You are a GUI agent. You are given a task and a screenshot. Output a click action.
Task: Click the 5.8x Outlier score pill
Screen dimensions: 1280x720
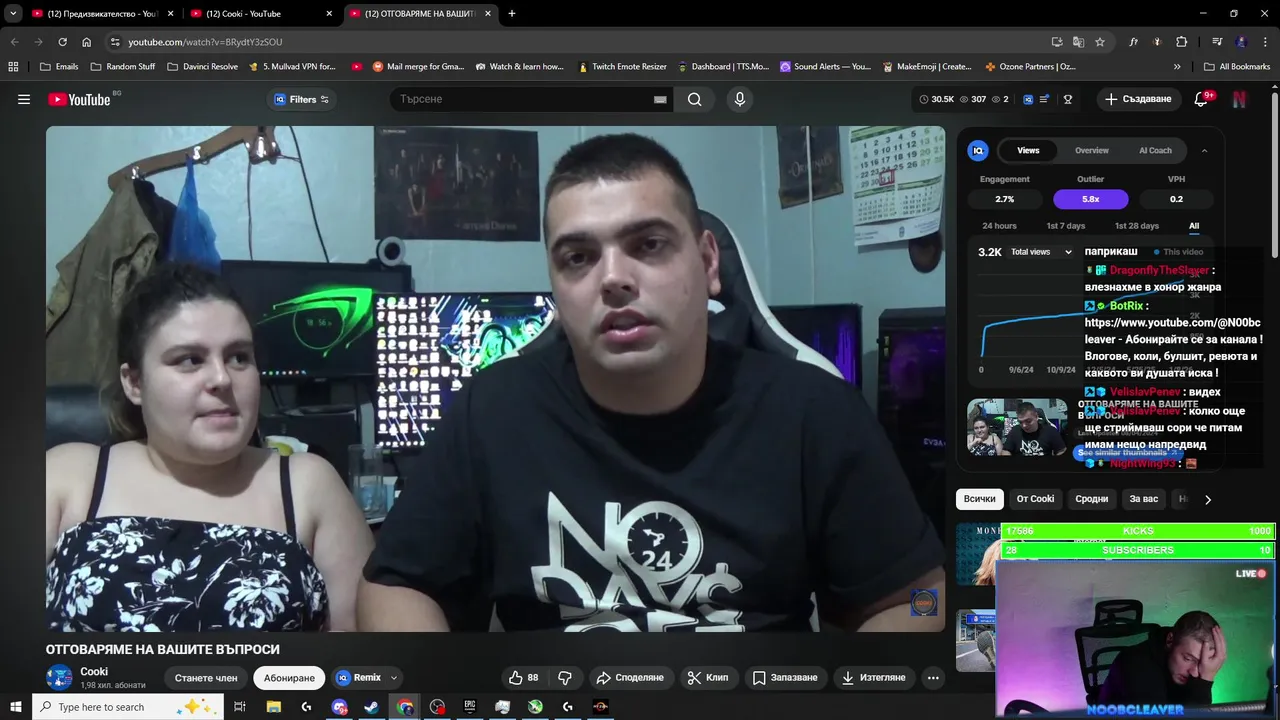[1090, 199]
